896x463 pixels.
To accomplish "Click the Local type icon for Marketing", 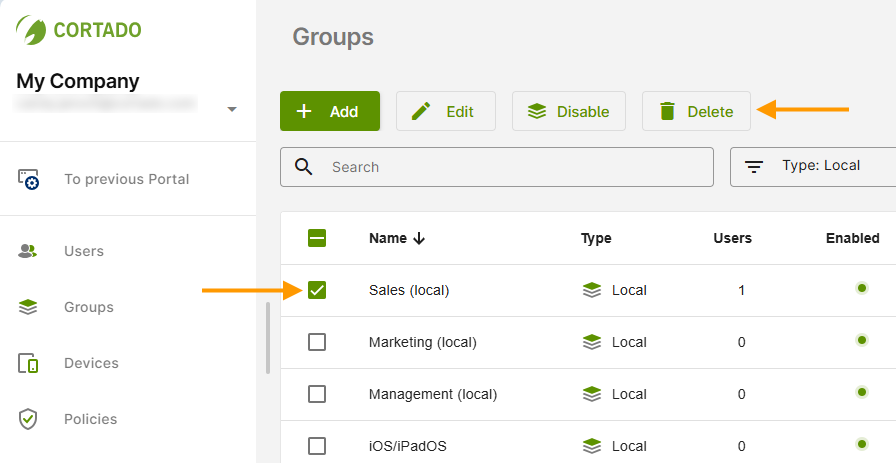I will coord(592,342).
